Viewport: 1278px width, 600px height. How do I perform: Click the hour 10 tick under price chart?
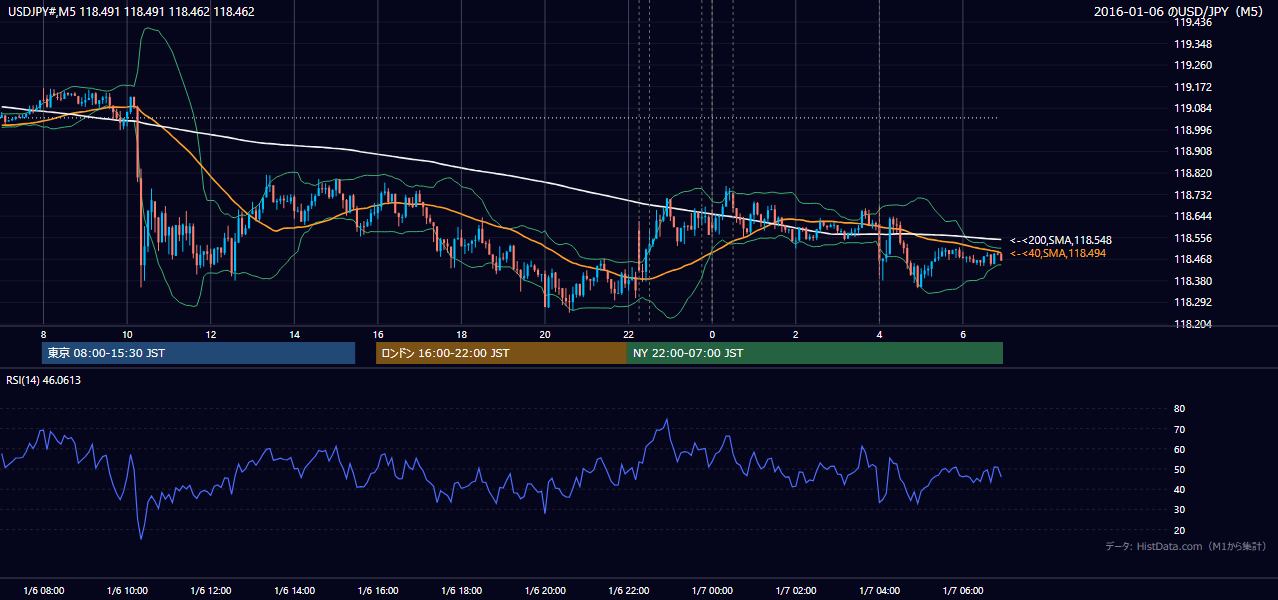pos(127,334)
